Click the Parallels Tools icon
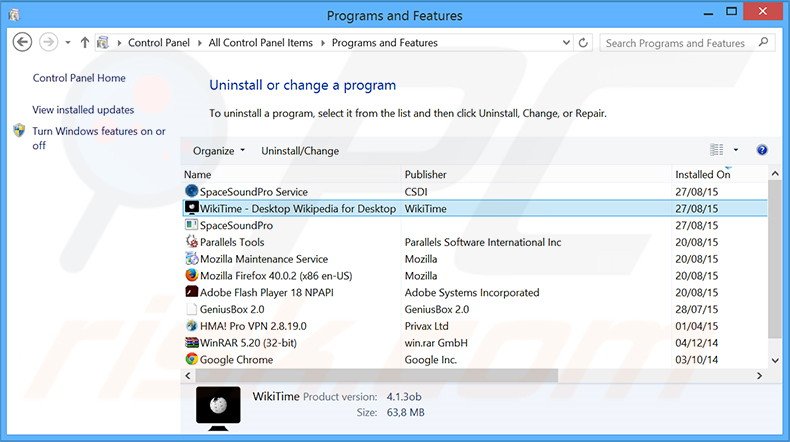Viewport: 790px width, 442px height. coord(191,241)
